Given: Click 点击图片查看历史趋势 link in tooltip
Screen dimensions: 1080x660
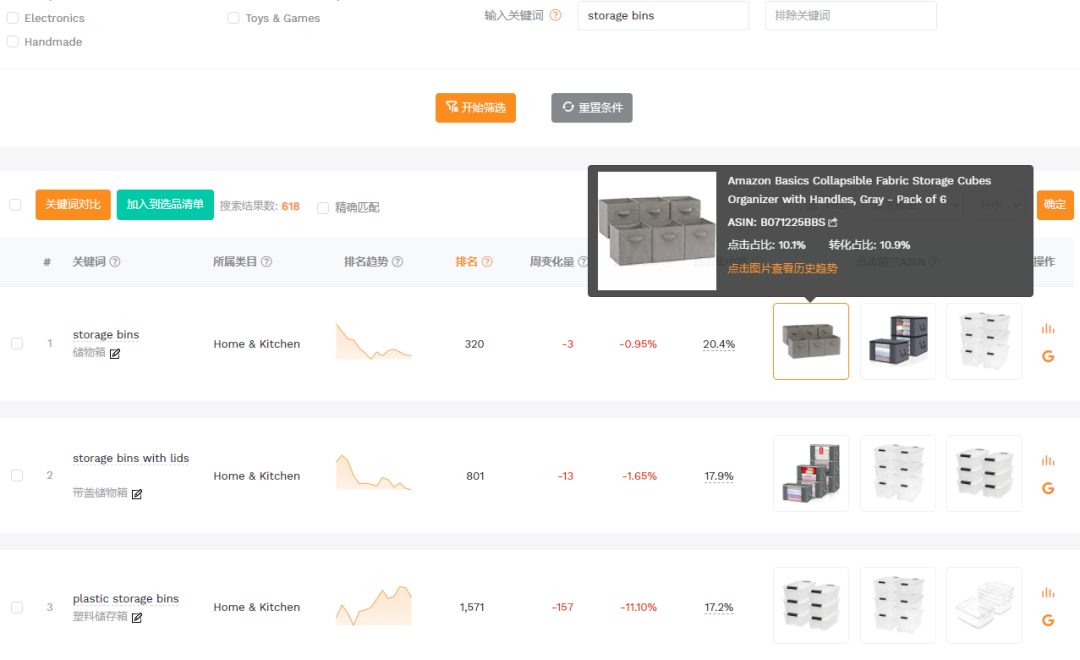Looking at the screenshot, I should pos(782,268).
